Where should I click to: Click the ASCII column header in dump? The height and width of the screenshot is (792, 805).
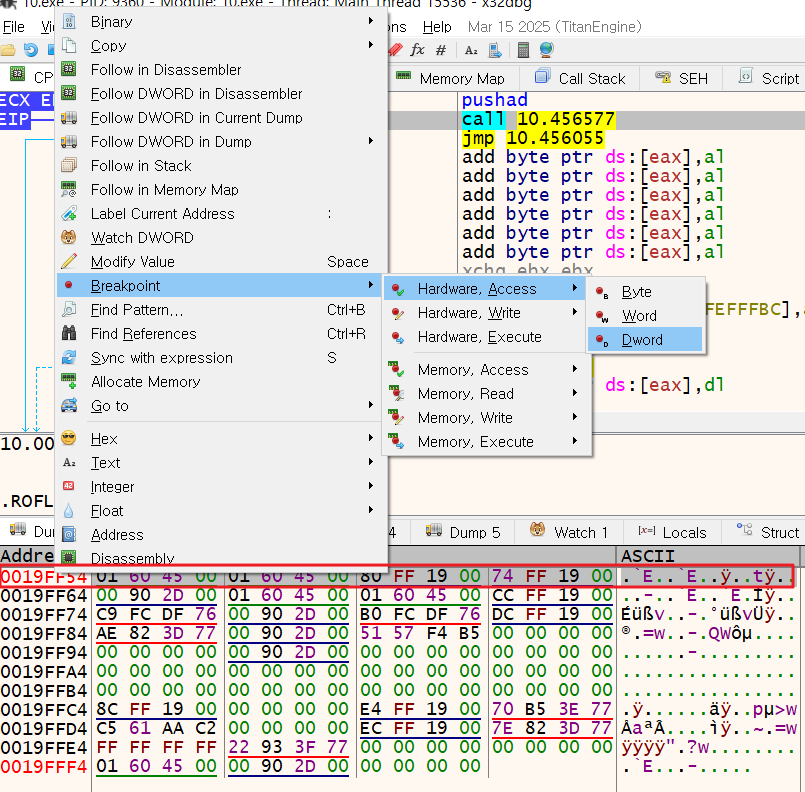(648, 556)
